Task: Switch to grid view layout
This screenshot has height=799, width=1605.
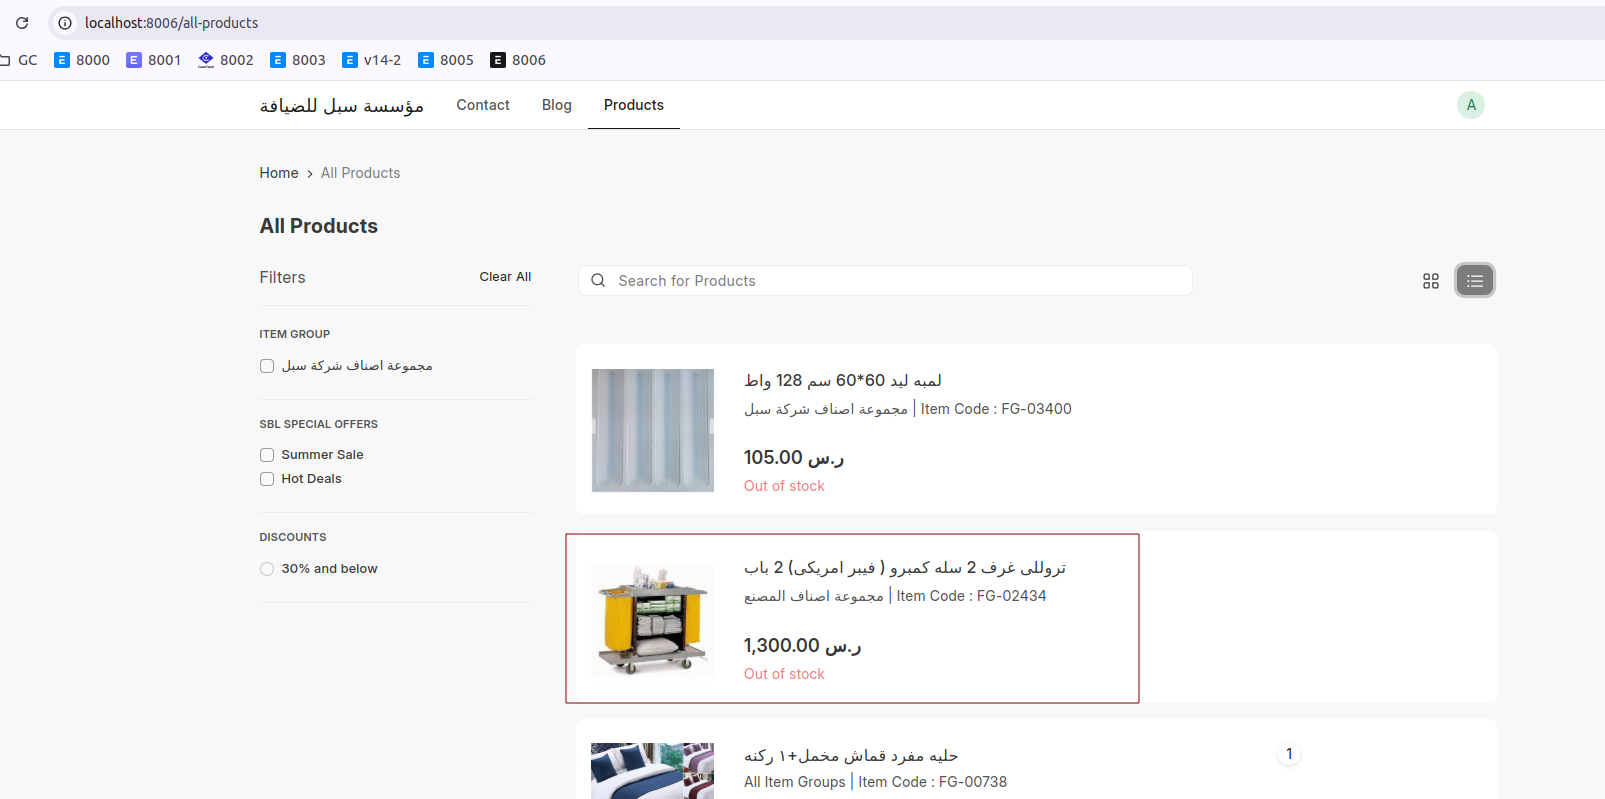Action: pos(1430,281)
